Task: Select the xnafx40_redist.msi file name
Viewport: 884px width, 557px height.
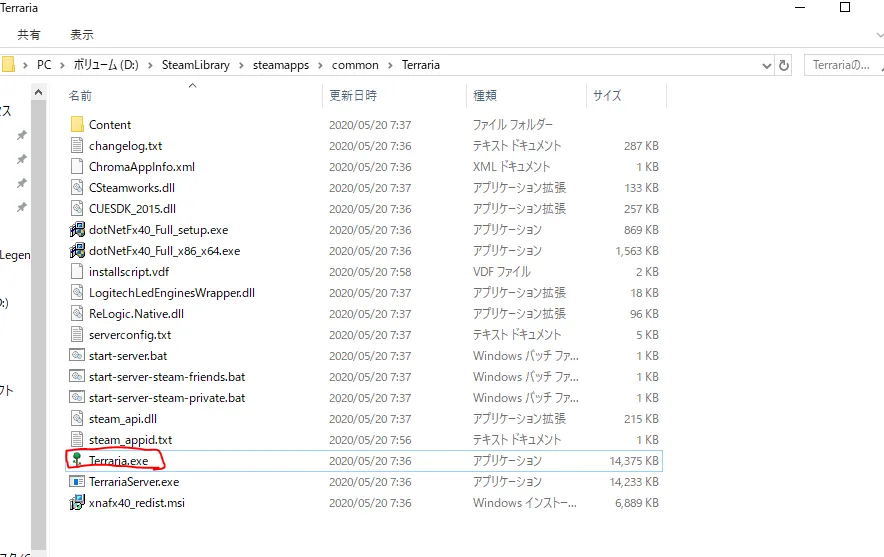Action: (137, 502)
